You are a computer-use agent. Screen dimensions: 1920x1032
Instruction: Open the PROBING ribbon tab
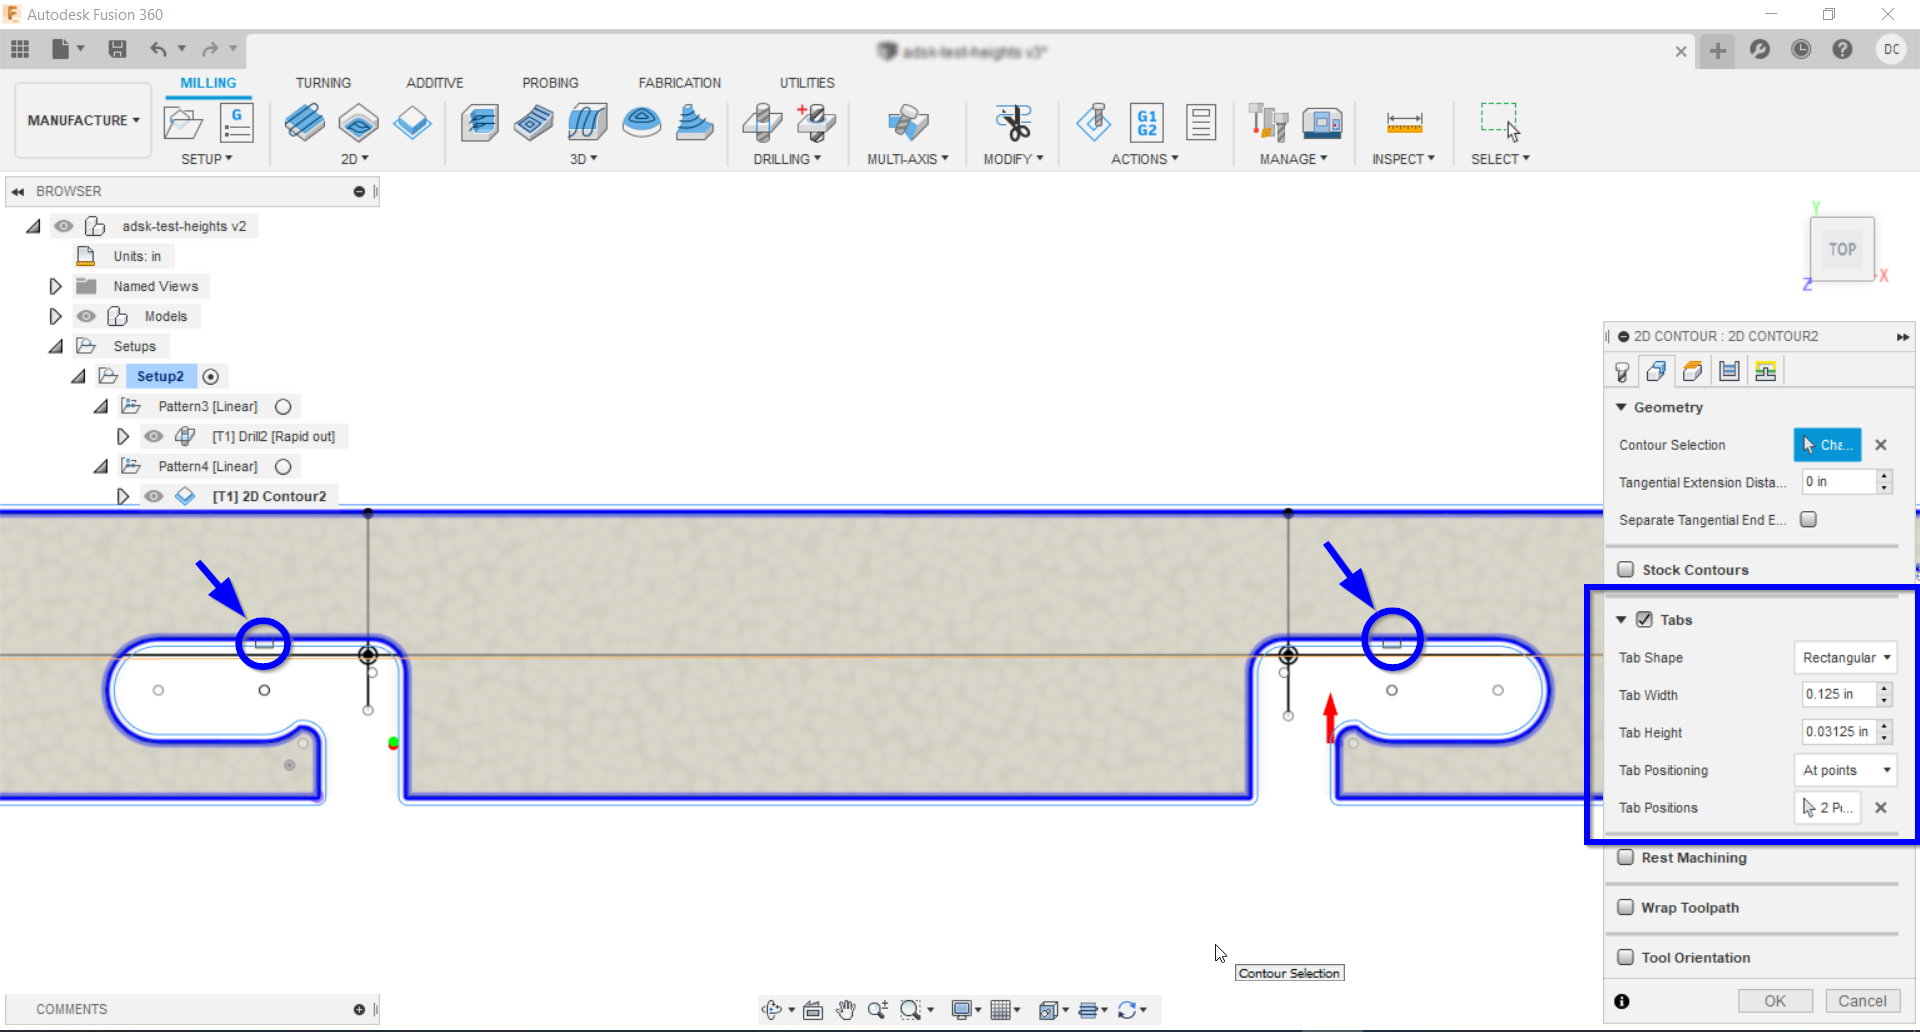[x=550, y=82]
